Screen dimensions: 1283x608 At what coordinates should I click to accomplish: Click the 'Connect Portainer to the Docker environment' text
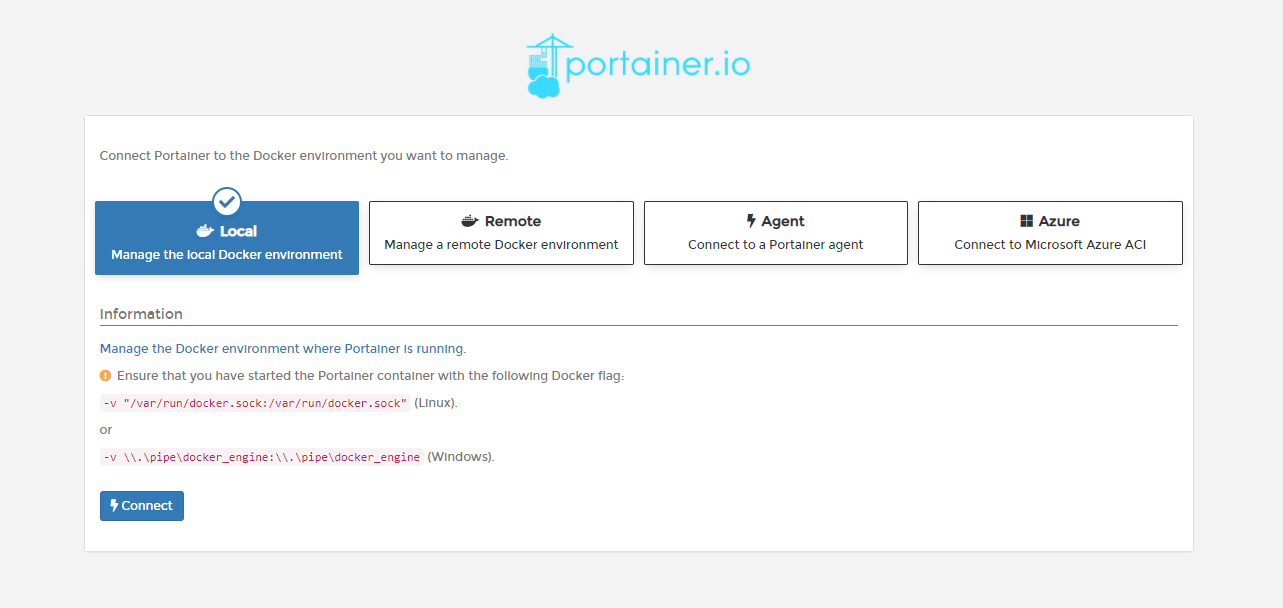pyautogui.click(x=303, y=155)
